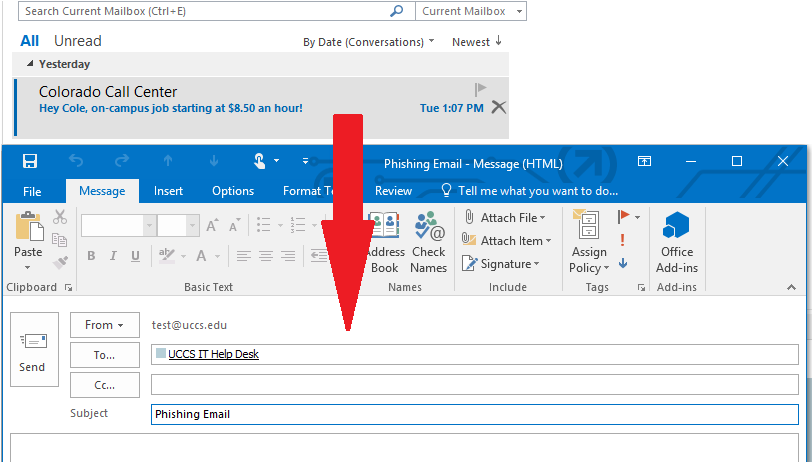Image resolution: width=812 pixels, height=465 pixels.
Task: Toggle bulleted list
Action: 264,225
